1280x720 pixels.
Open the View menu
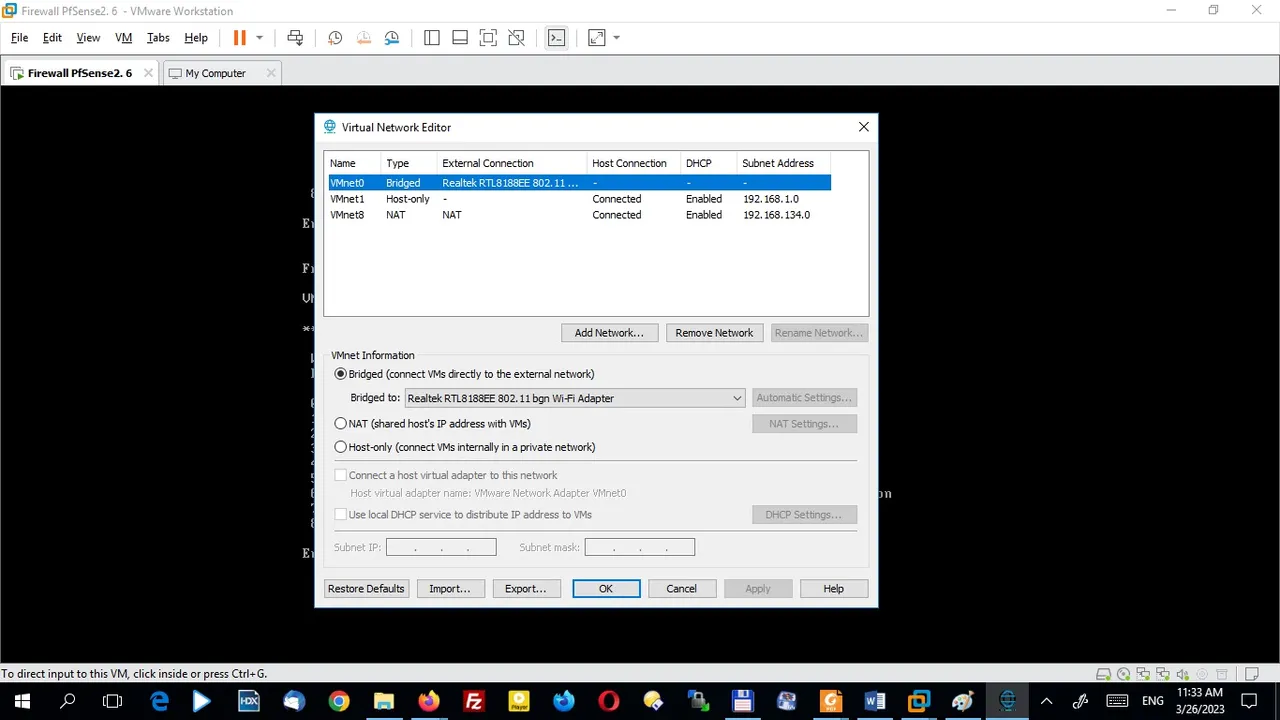(88, 38)
